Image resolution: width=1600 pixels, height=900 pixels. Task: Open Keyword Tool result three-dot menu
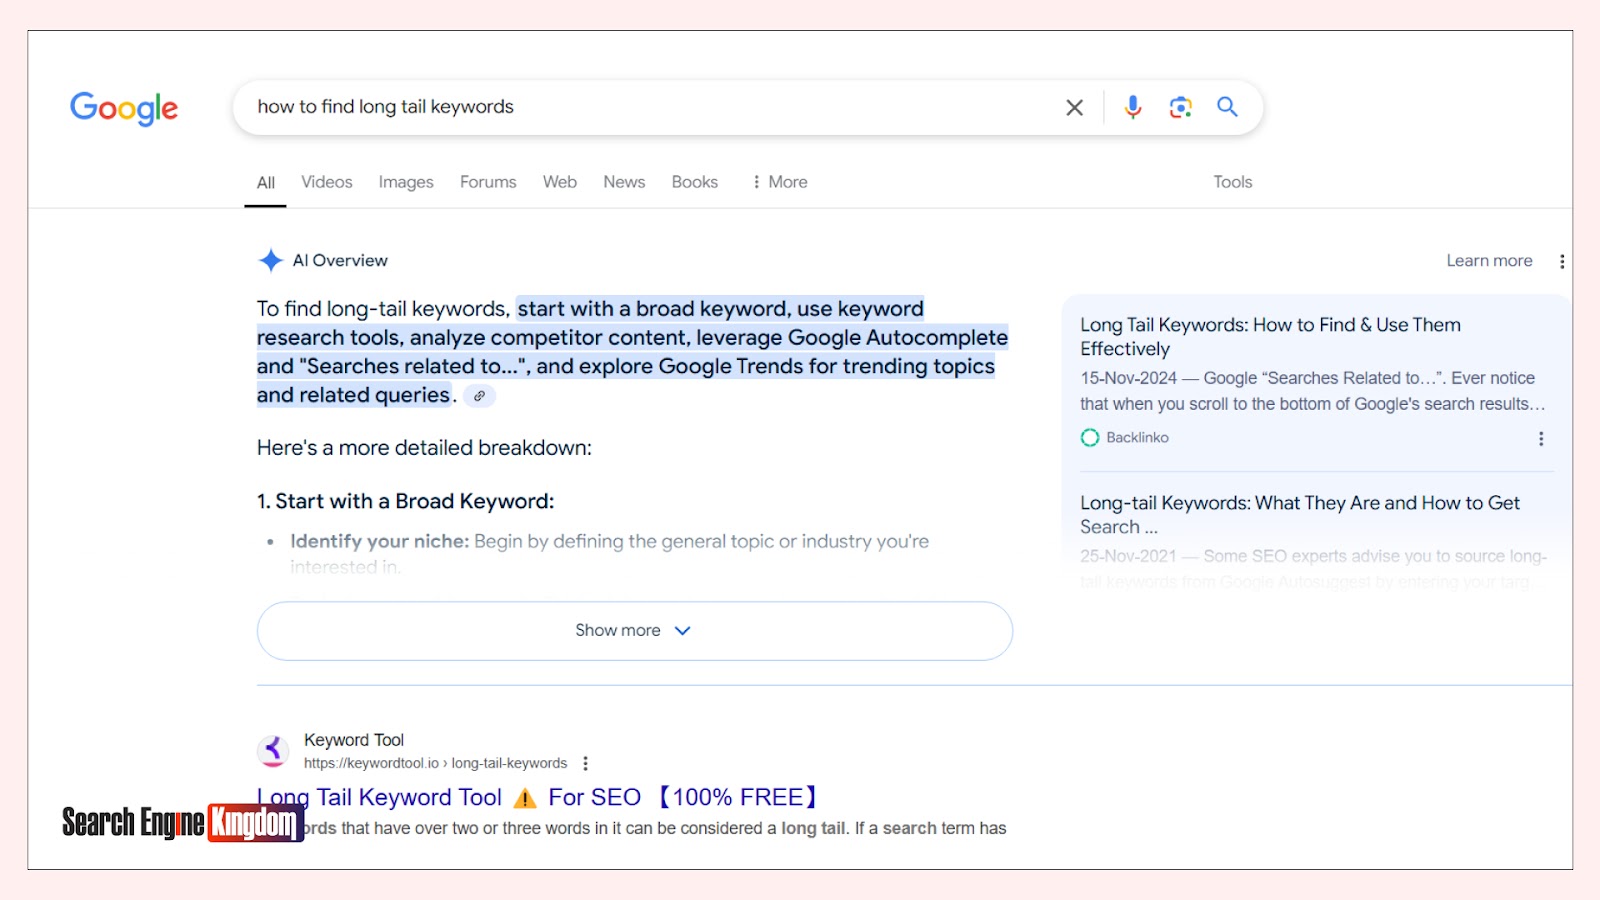click(x=586, y=763)
